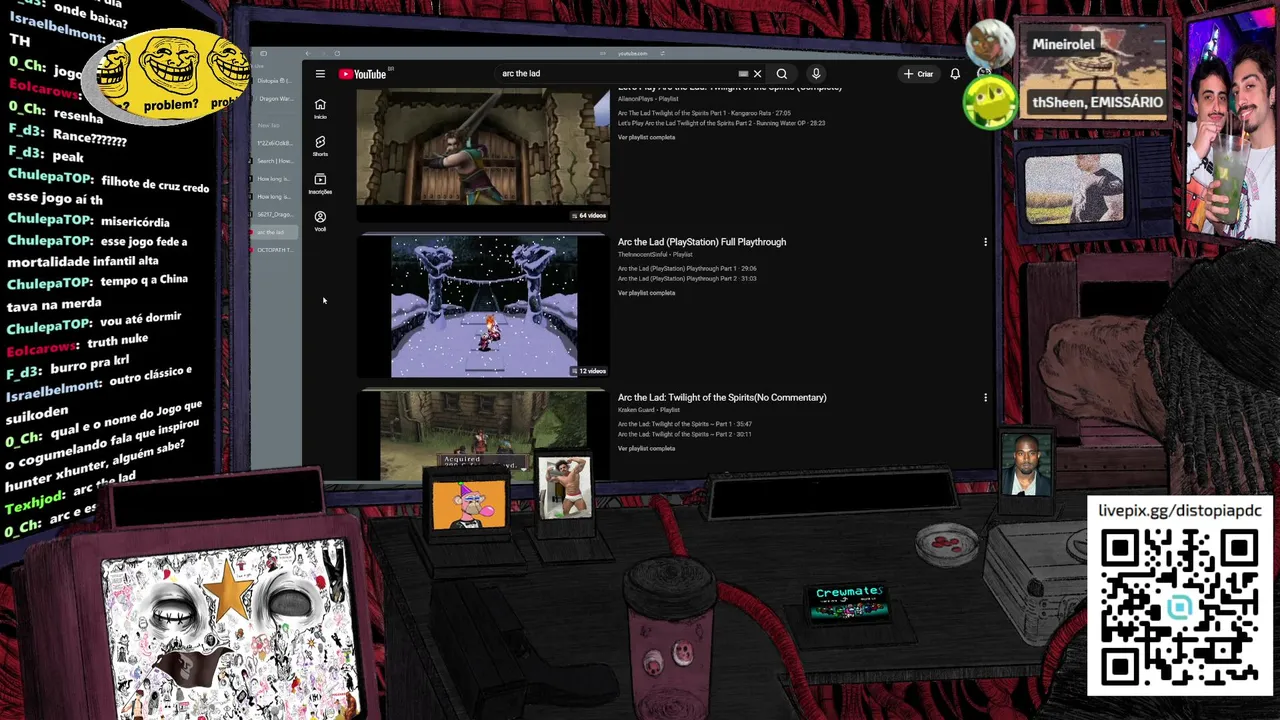This screenshot has height=720, width=1280.
Task: Click 'Ver playlist completa' under AllanonPlays playlist
Action: coord(646,137)
